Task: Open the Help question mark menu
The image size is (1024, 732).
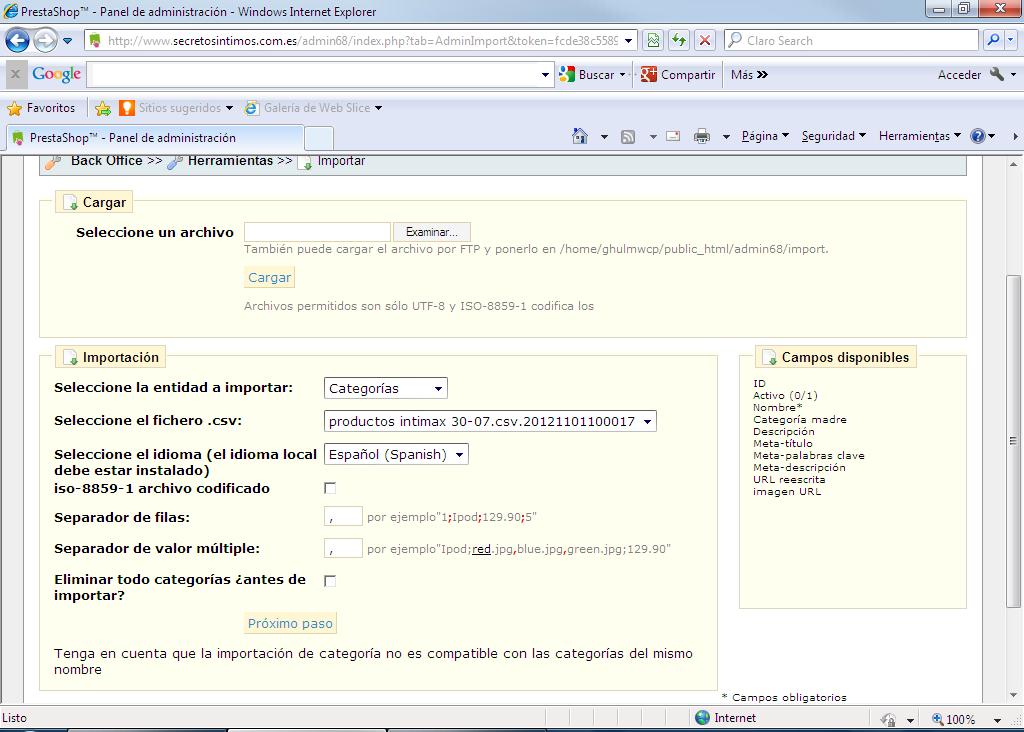Action: coord(982,136)
